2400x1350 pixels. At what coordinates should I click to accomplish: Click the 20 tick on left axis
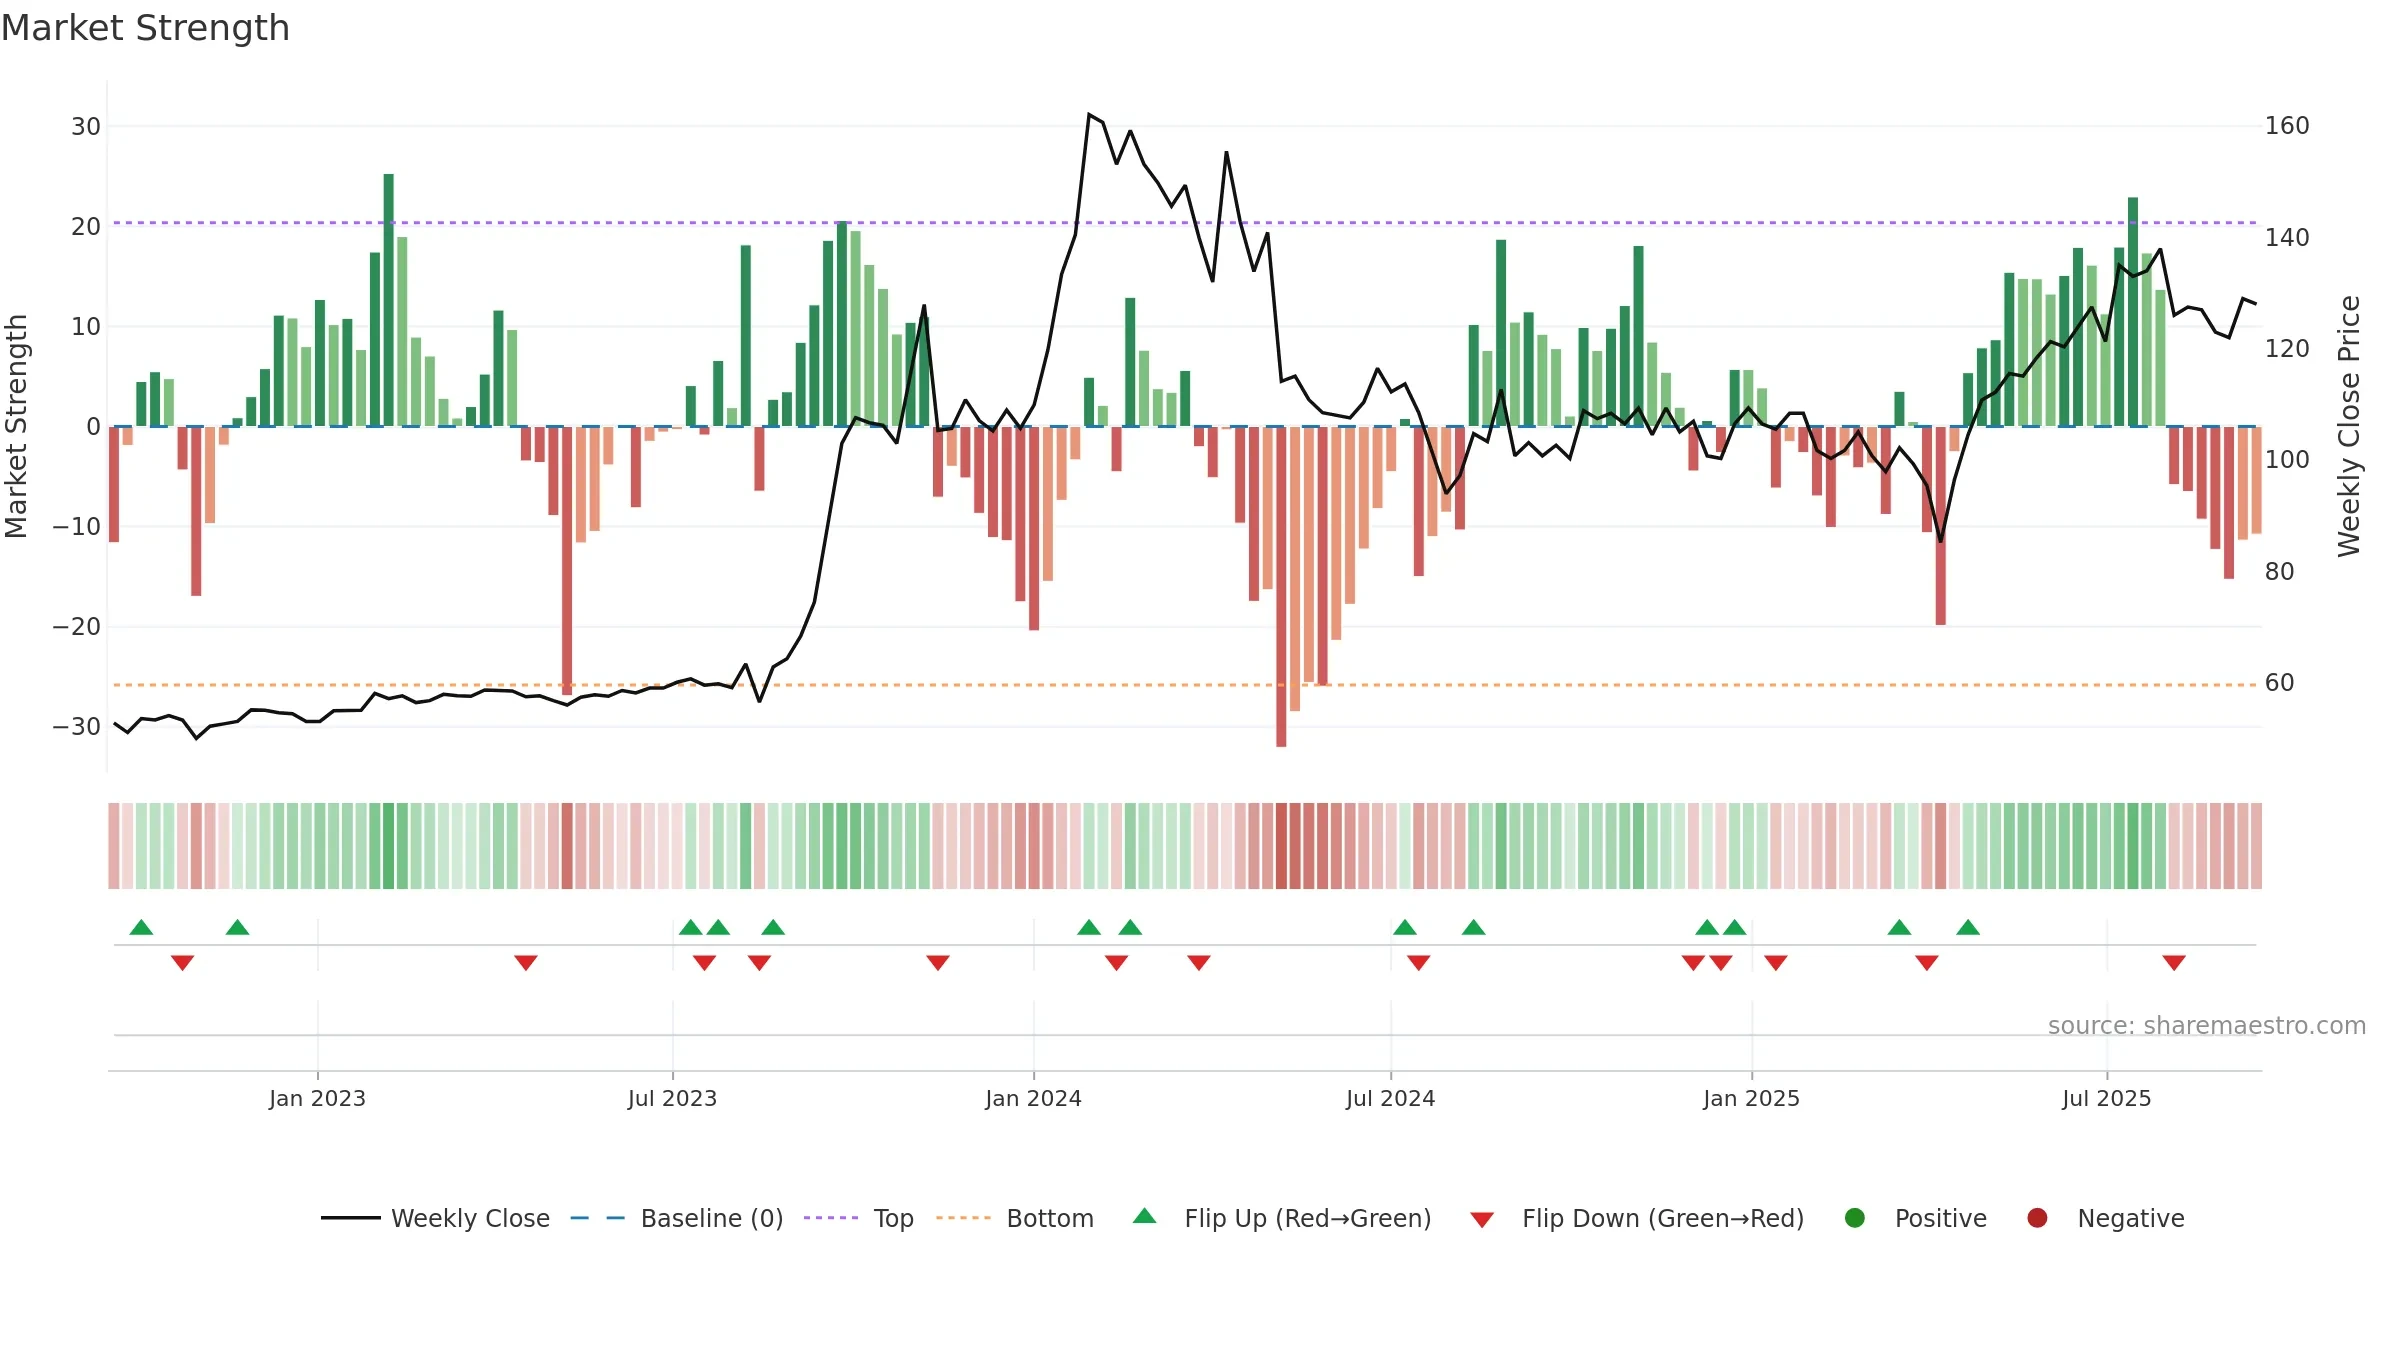(x=86, y=226)
